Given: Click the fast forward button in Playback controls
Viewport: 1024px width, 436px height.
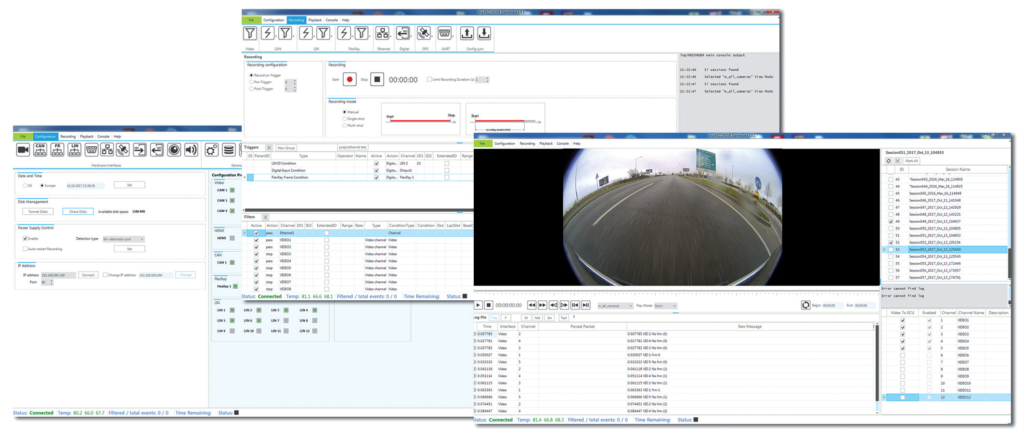Looking at the screenshot, I should tap(542, 305).
